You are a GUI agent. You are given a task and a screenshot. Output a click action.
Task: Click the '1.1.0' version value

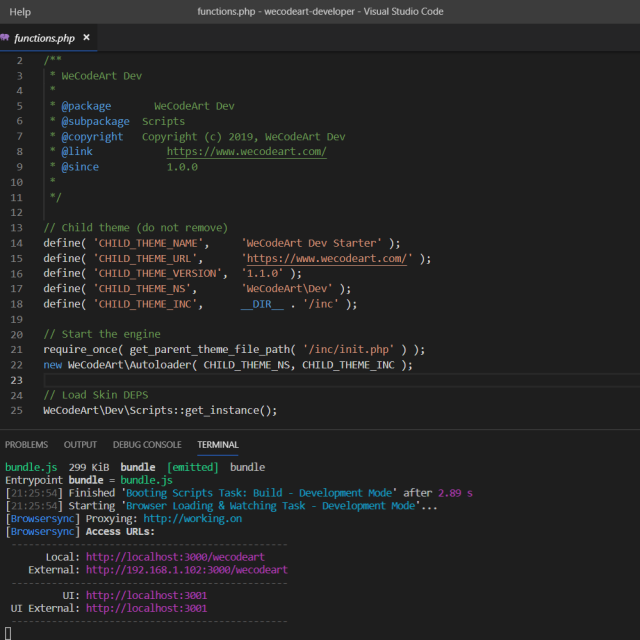[x=262, y=273]
